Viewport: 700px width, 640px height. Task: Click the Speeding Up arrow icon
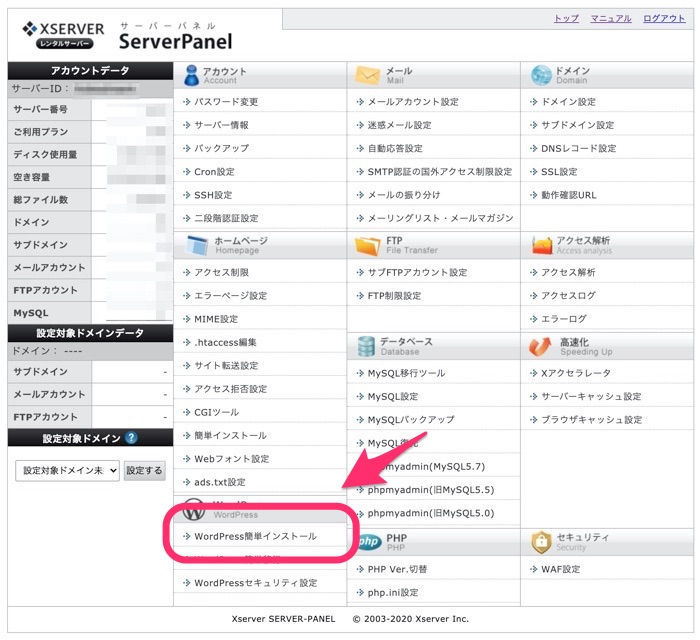pyautogui.click(x=540, y=346)
